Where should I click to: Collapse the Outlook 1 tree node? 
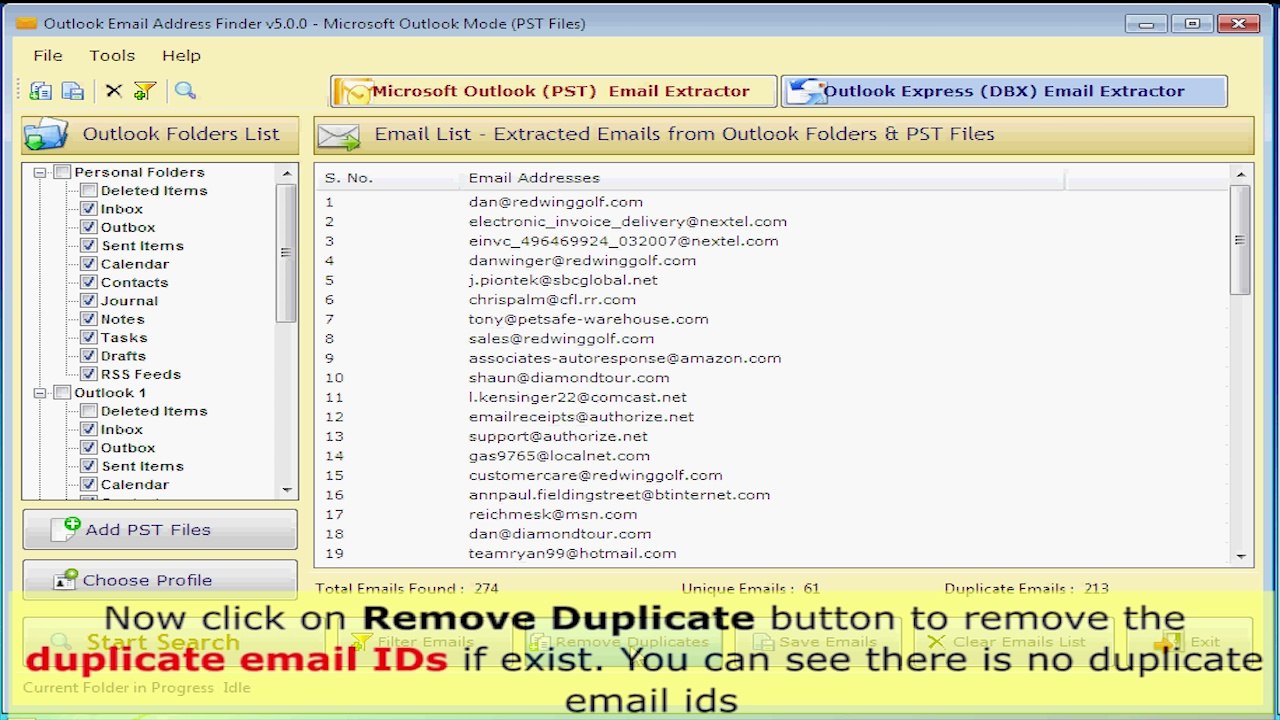click(x=40, y=393)
